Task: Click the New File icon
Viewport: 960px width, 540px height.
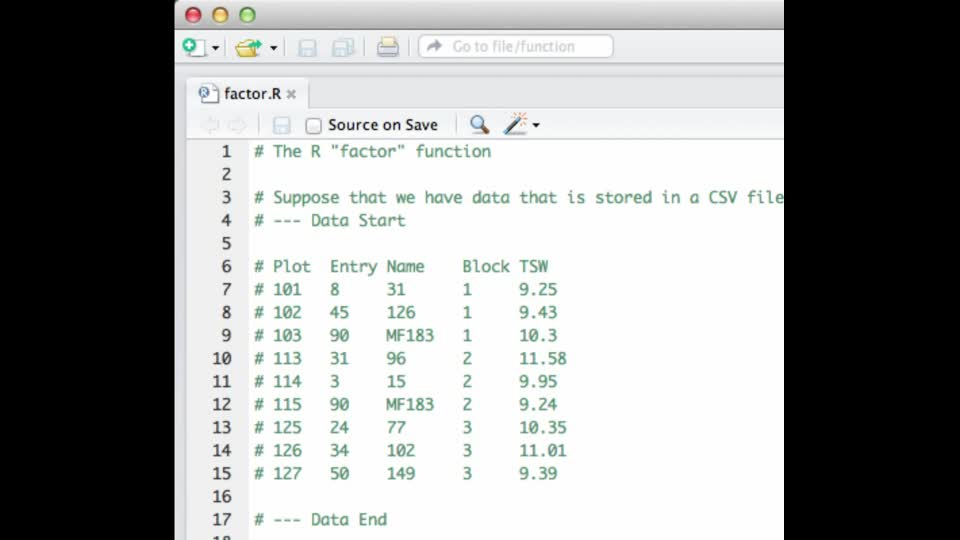Action: (194, 47)
